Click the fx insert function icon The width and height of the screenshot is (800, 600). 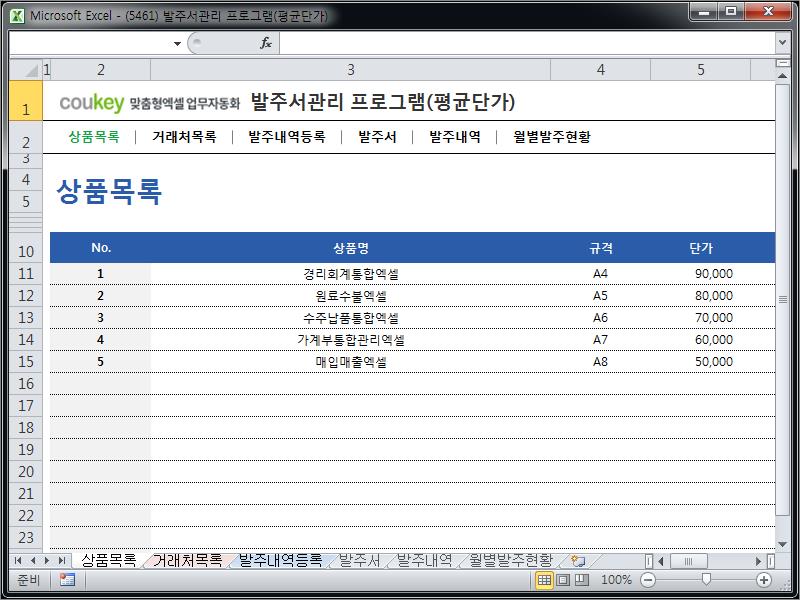pyautogui.click(x=265, y=43)
